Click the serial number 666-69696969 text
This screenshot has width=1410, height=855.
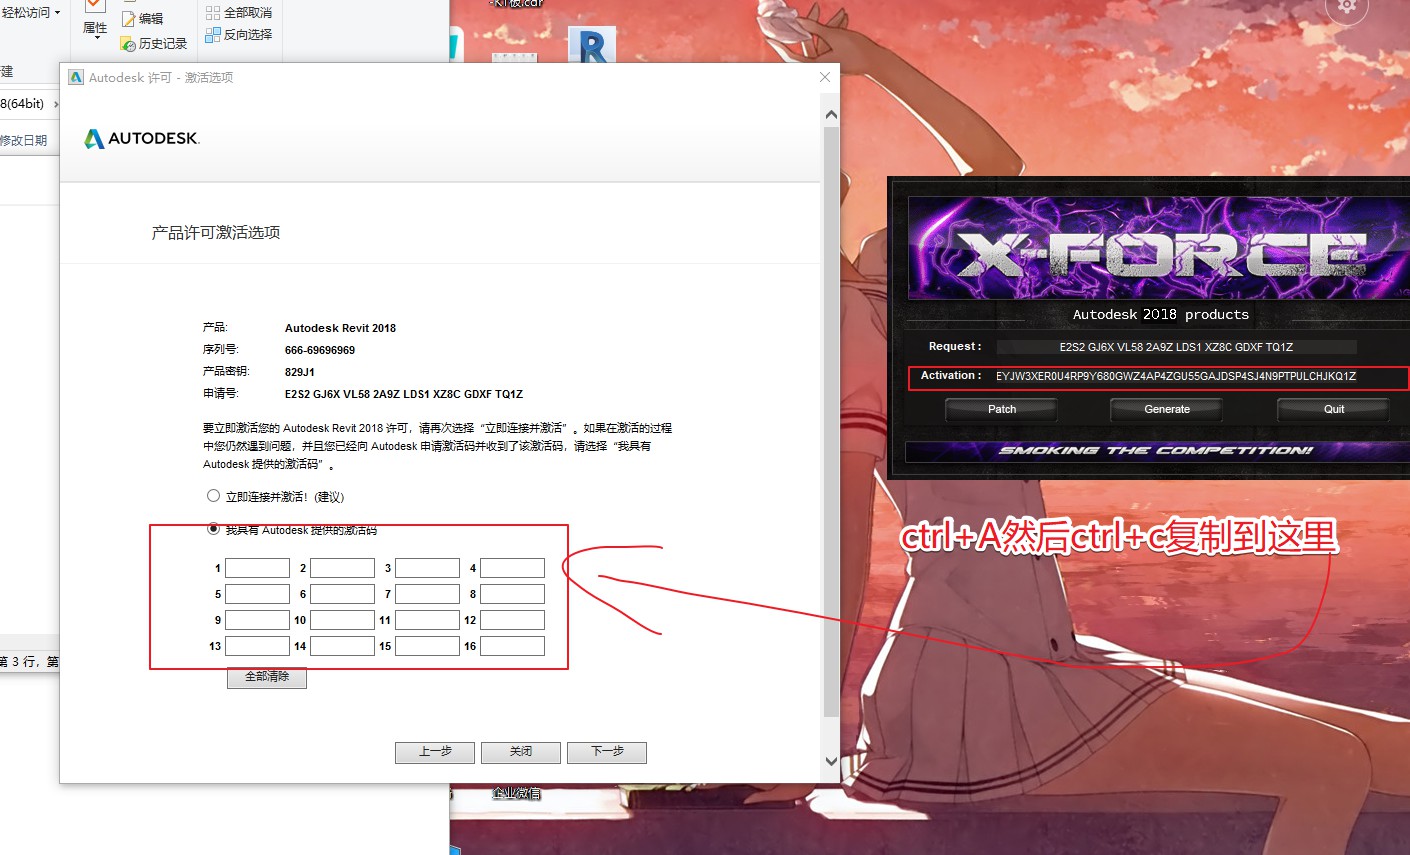320,350
